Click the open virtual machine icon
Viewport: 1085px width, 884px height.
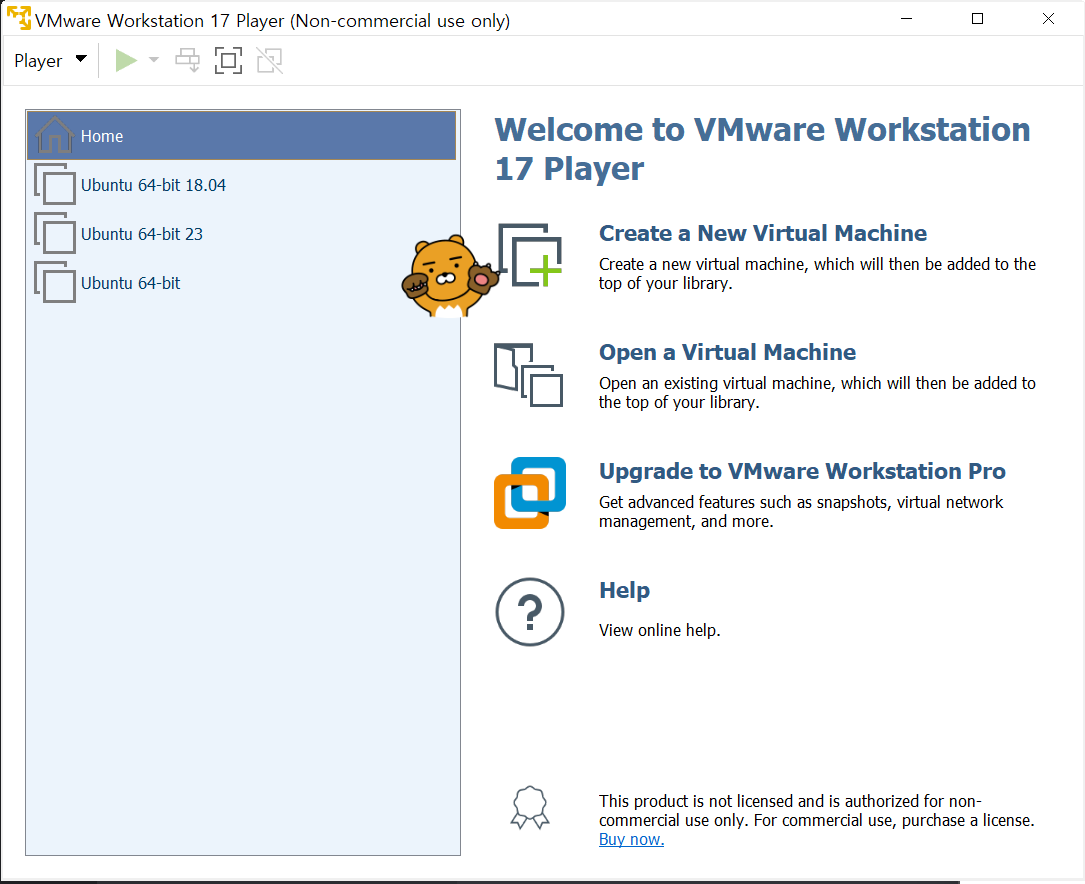(x=529, y=375)
